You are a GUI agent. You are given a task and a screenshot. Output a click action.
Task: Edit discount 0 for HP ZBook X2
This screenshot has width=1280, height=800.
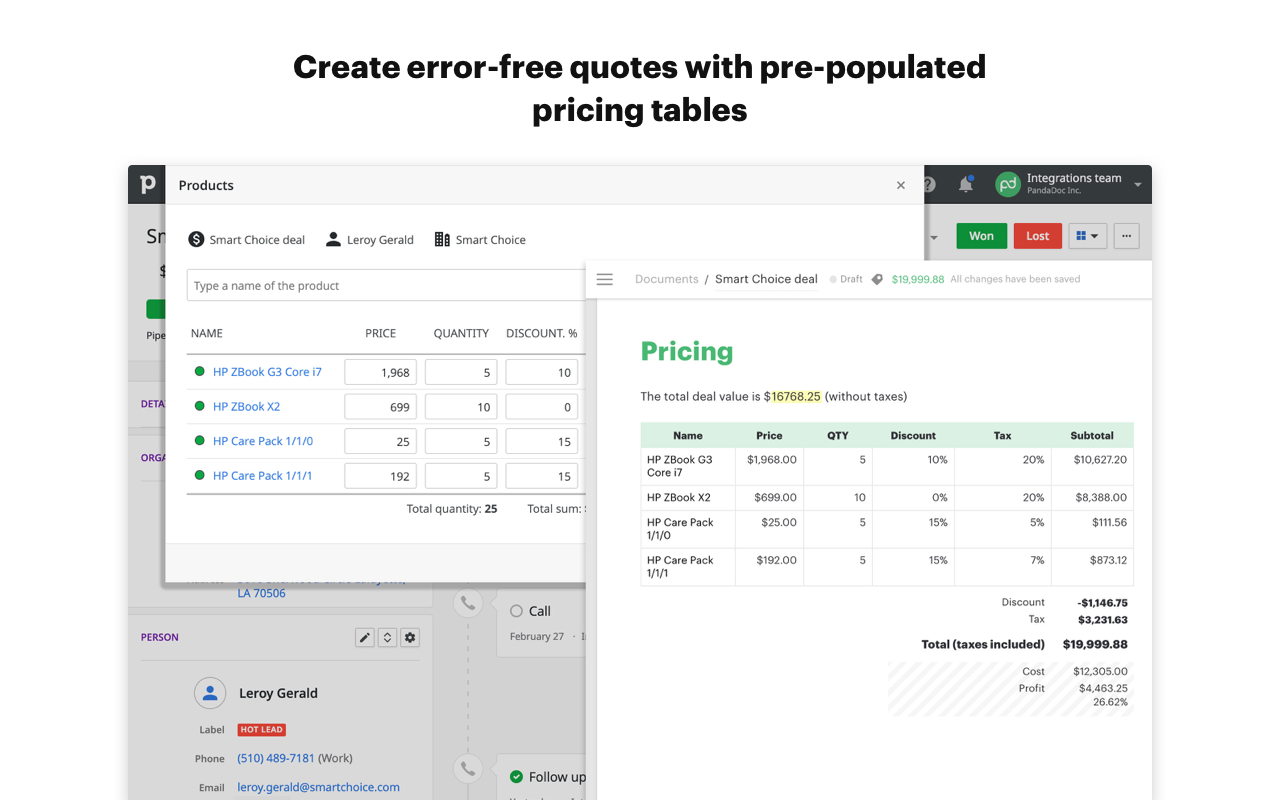tap(542, 407)
